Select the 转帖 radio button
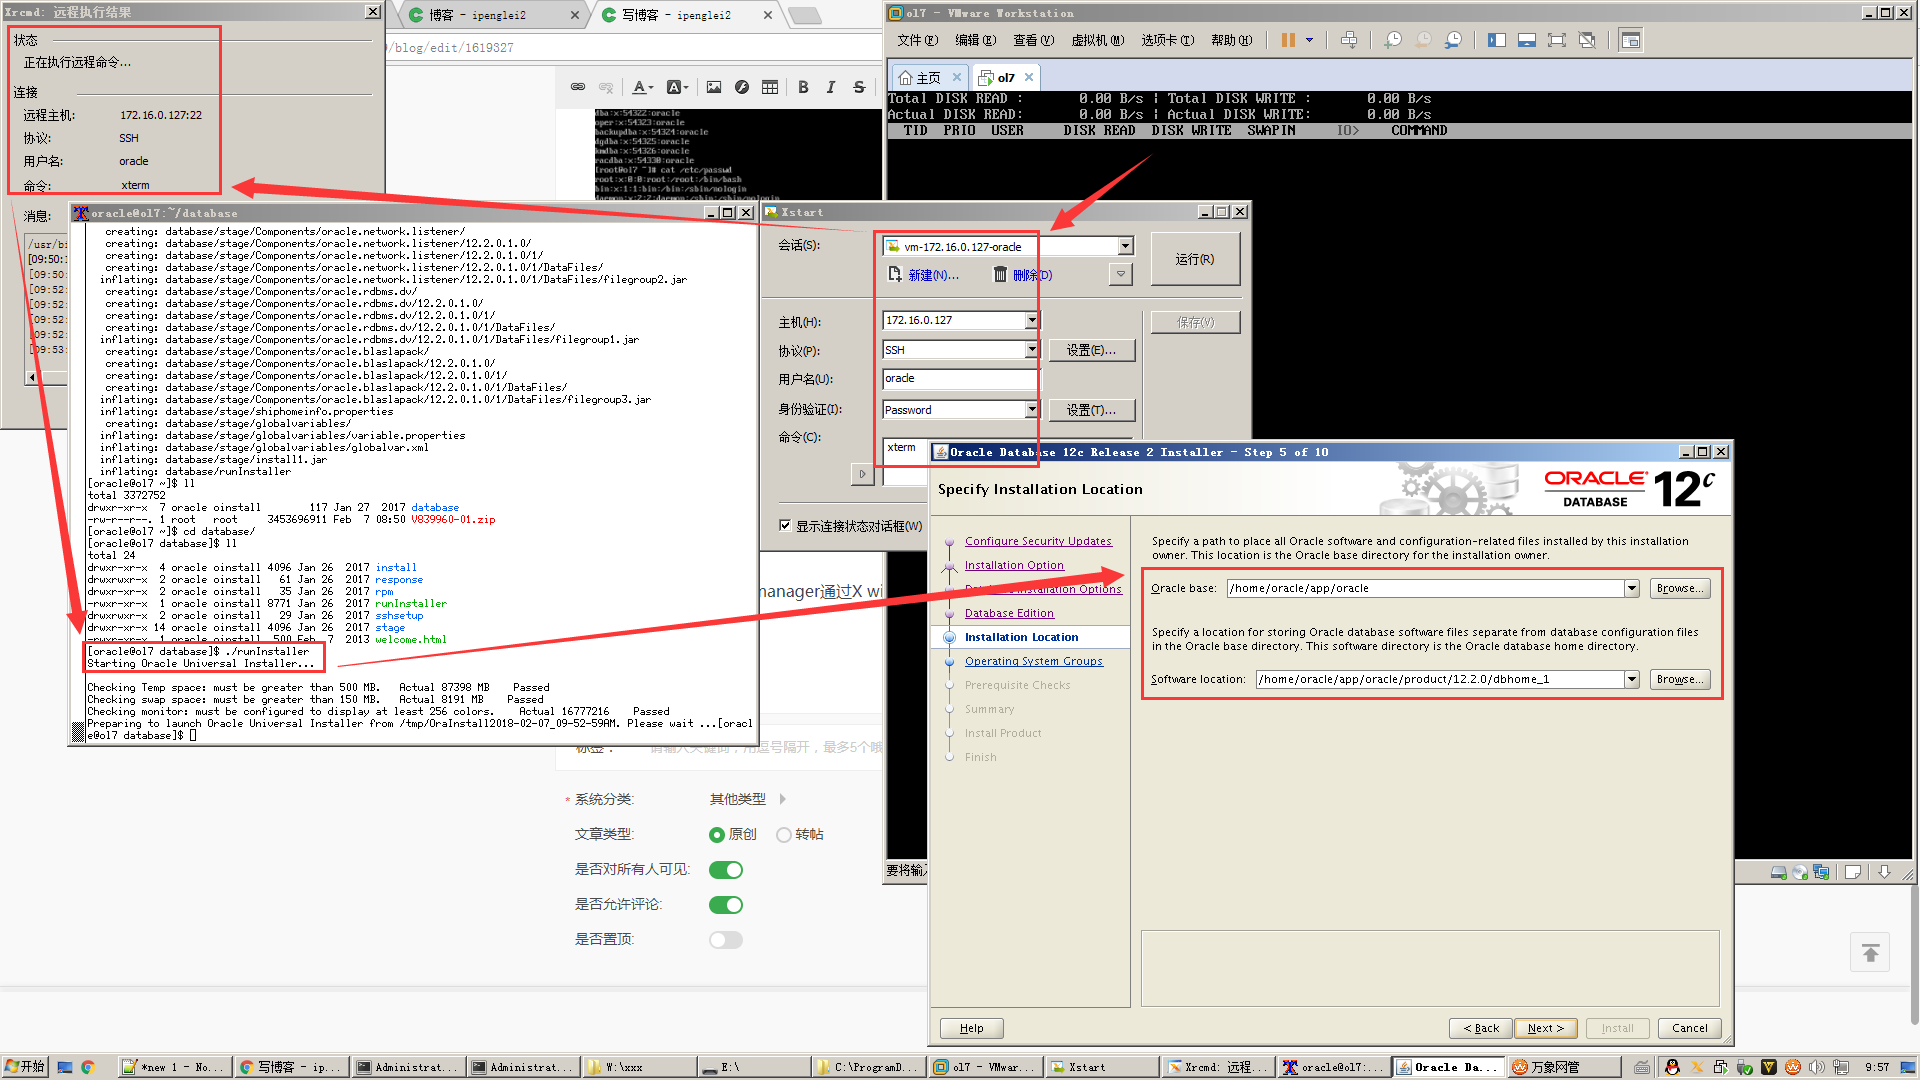 784,835
